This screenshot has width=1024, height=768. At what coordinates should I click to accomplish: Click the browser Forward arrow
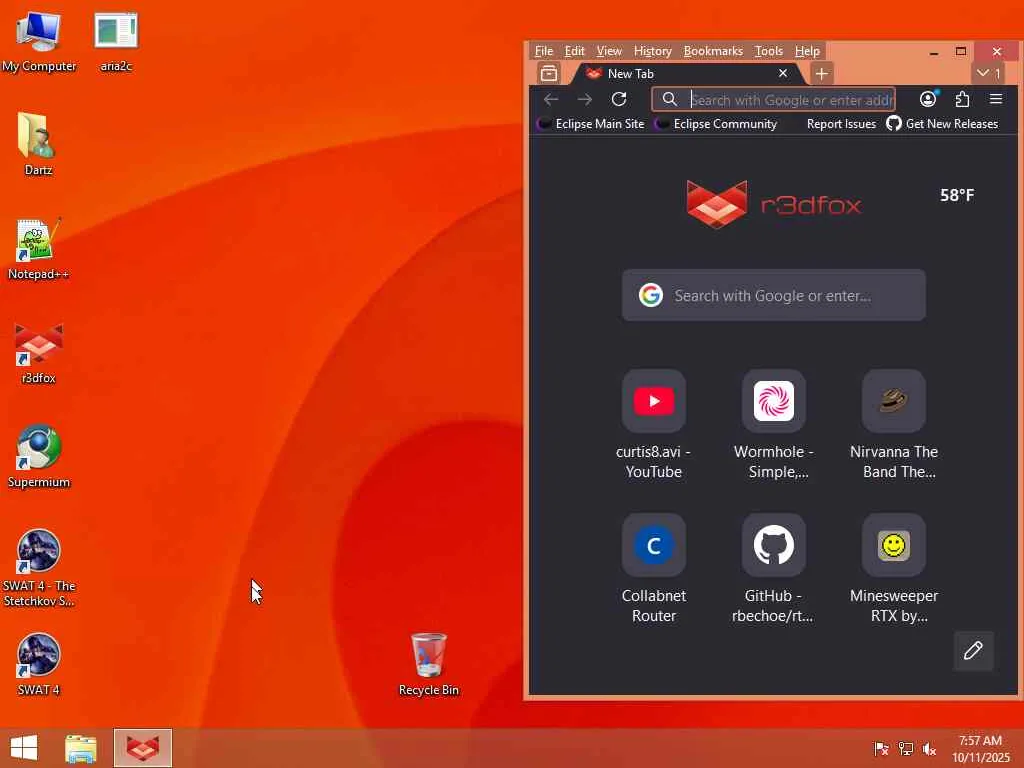pos(584,99)
